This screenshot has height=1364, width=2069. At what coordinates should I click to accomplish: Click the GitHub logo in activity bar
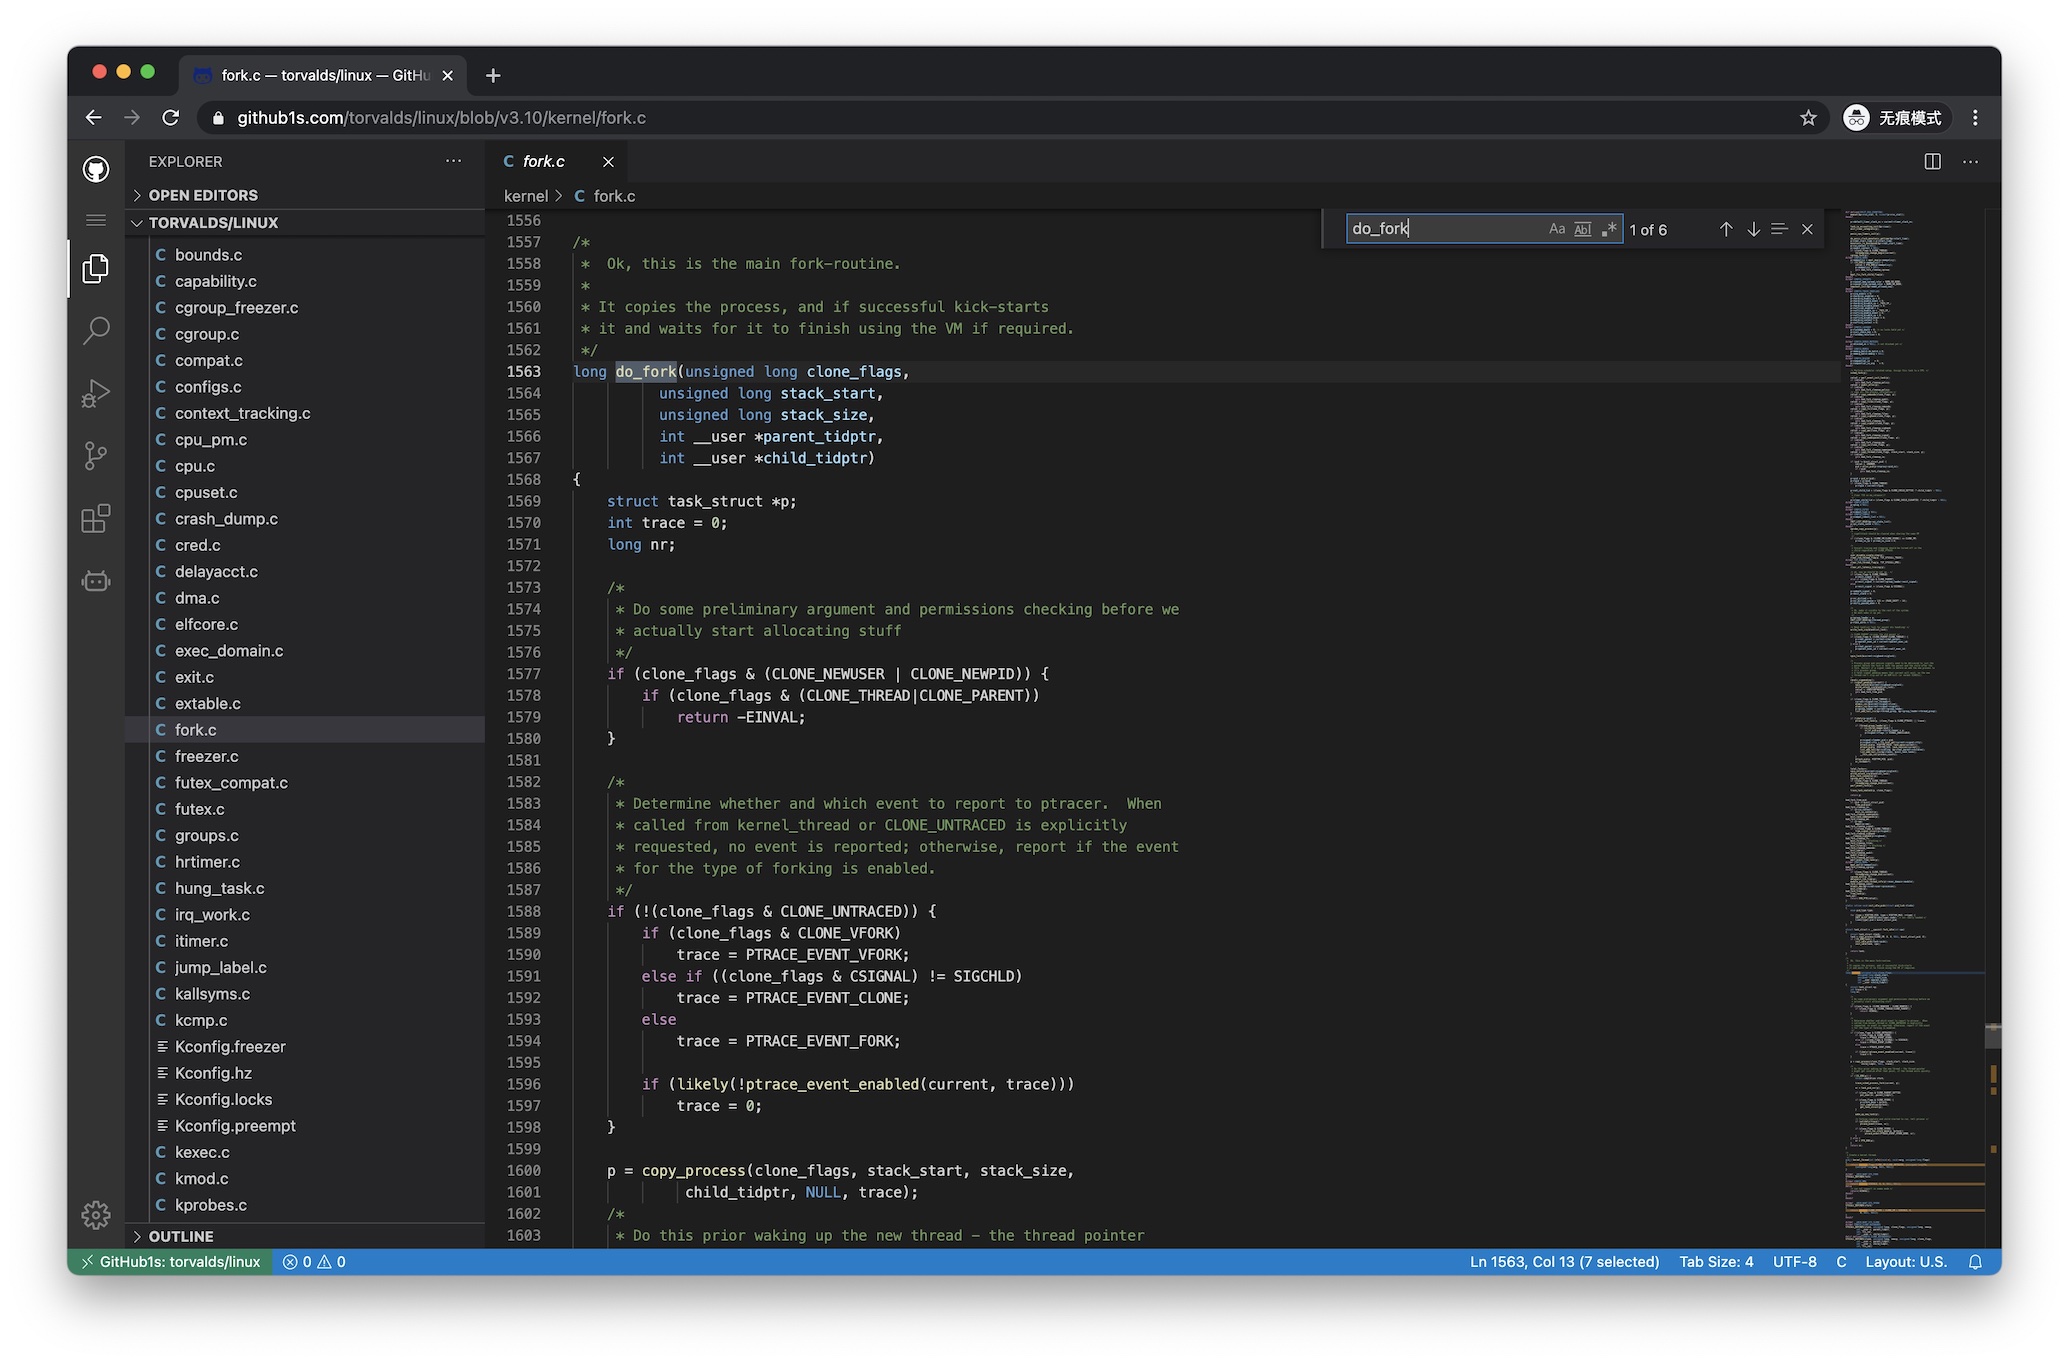[x=96, y=169]
